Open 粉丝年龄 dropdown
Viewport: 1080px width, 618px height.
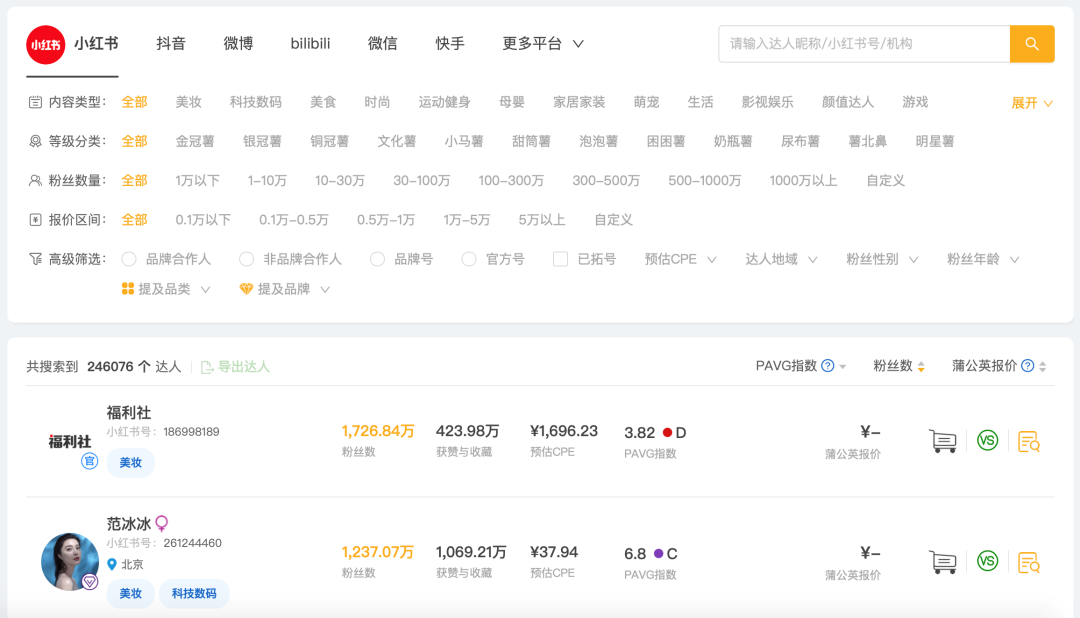[x=983, y=259]
